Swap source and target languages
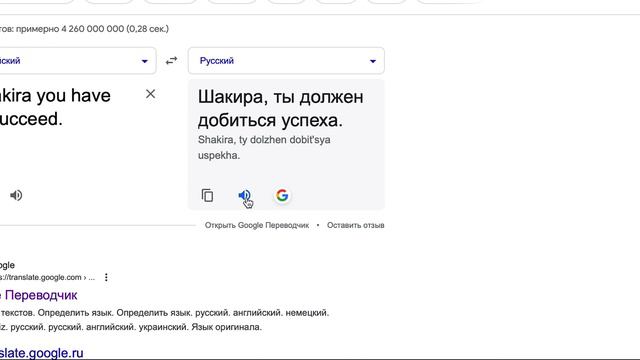The height and width of the screenshot is (360, 640). pos(171,61)
